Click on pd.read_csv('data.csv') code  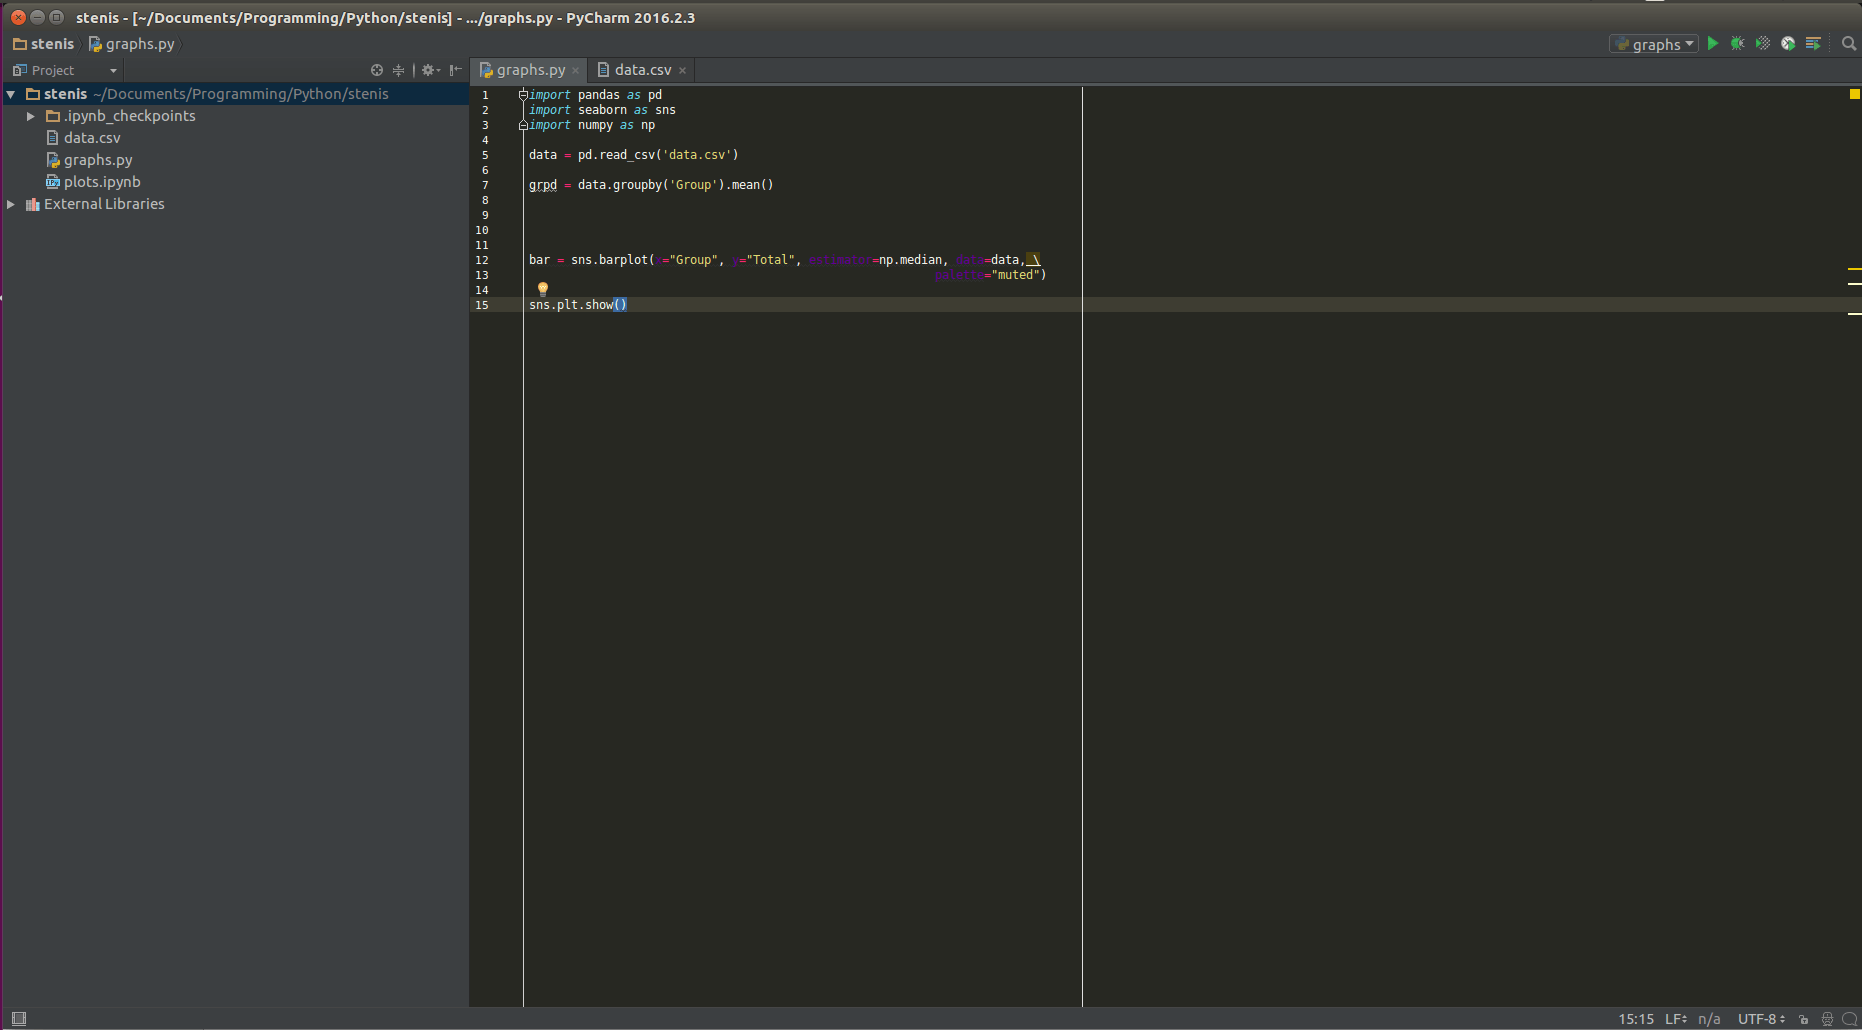[x=658, y=155]
